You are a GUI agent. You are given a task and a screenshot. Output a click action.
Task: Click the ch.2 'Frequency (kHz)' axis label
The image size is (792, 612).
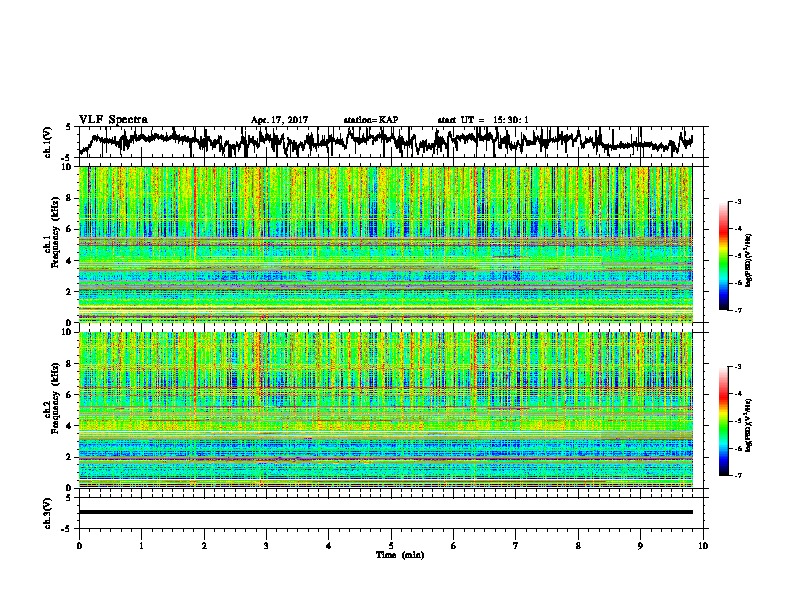coord(55,398)
